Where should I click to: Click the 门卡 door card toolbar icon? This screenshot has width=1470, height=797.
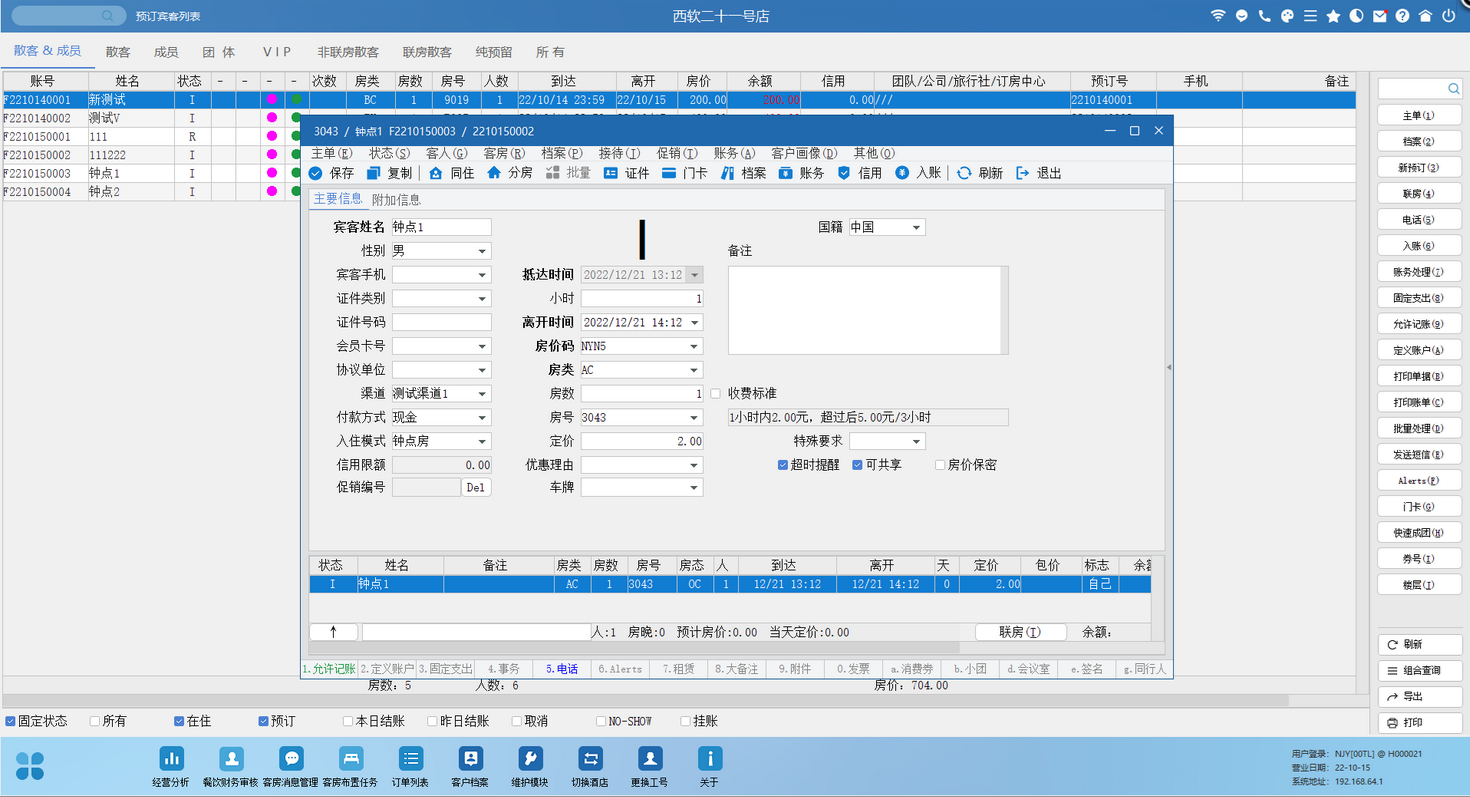click(x=669, y=173)
